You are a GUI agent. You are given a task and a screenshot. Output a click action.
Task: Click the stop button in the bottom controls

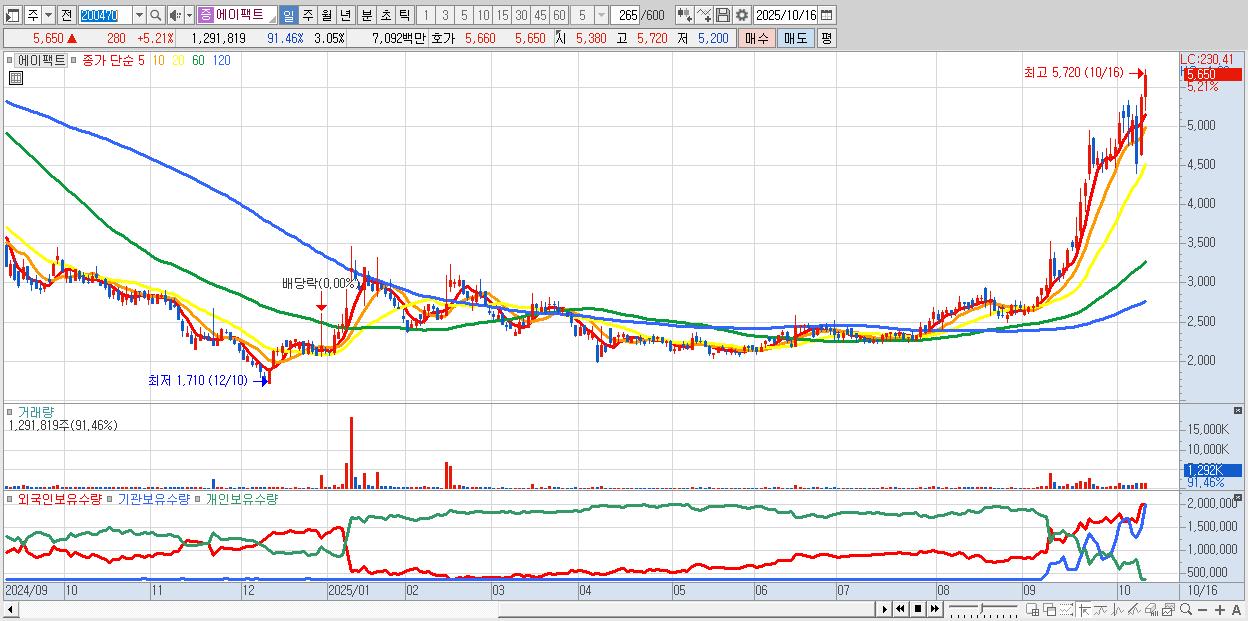pos(918,609)
